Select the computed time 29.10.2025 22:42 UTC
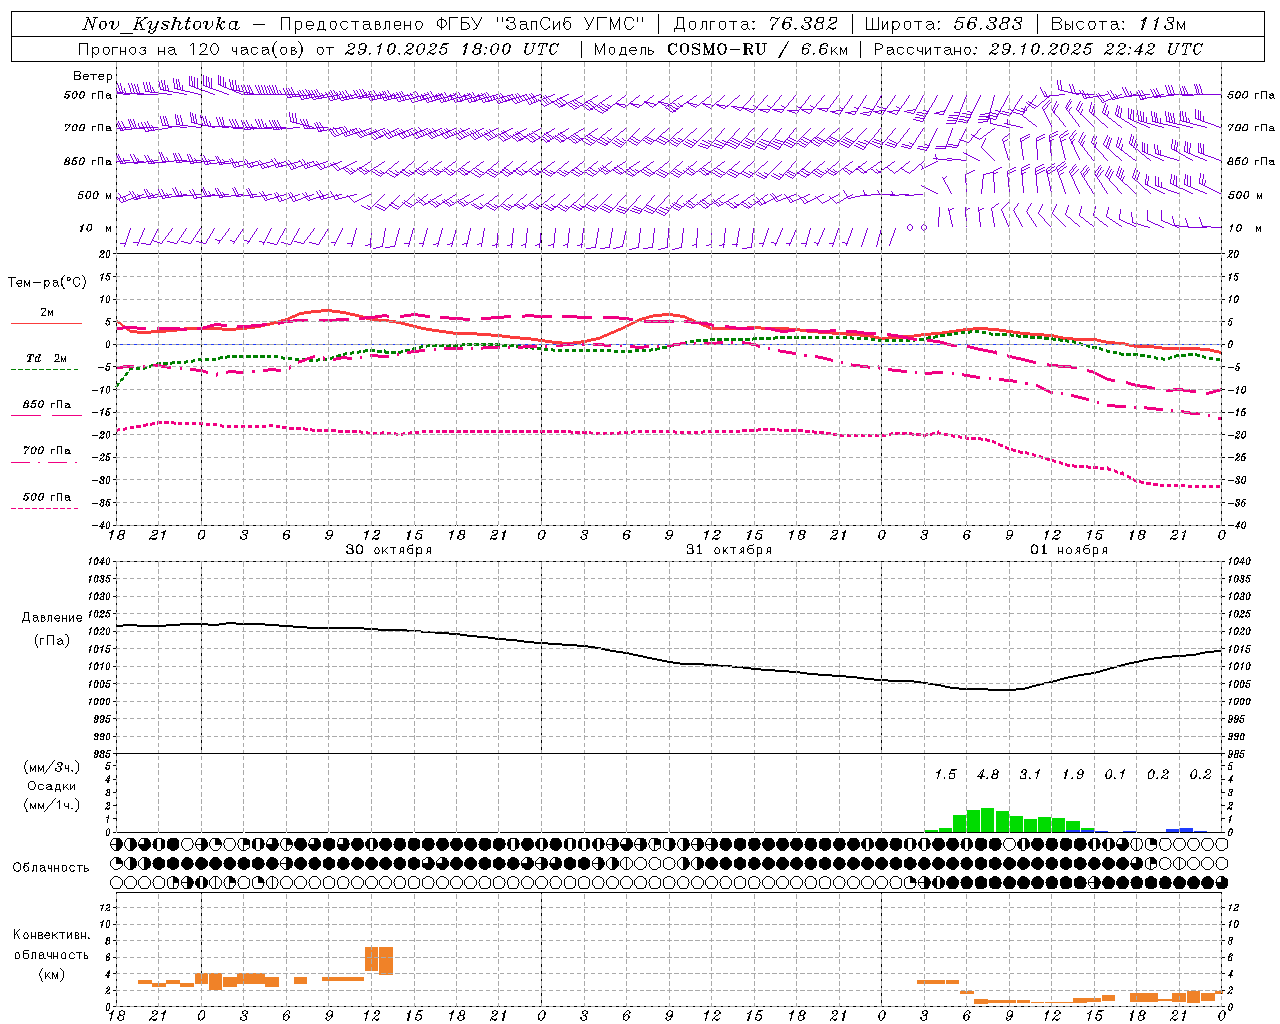This screenshot has width=1280, height=1024. 1096,49
